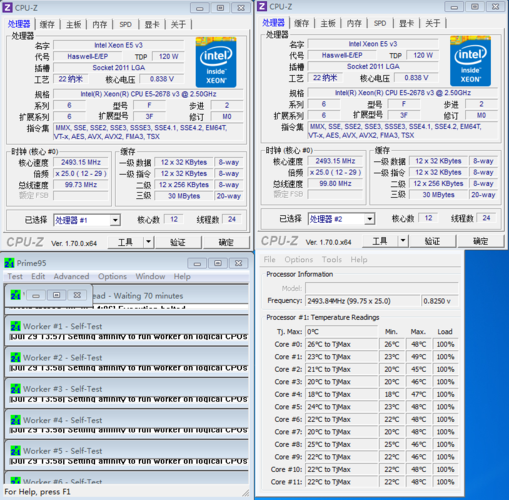Open Tools menu in temperature monitor window
Screen dimensions: 509x500
[x=332, y=259]
